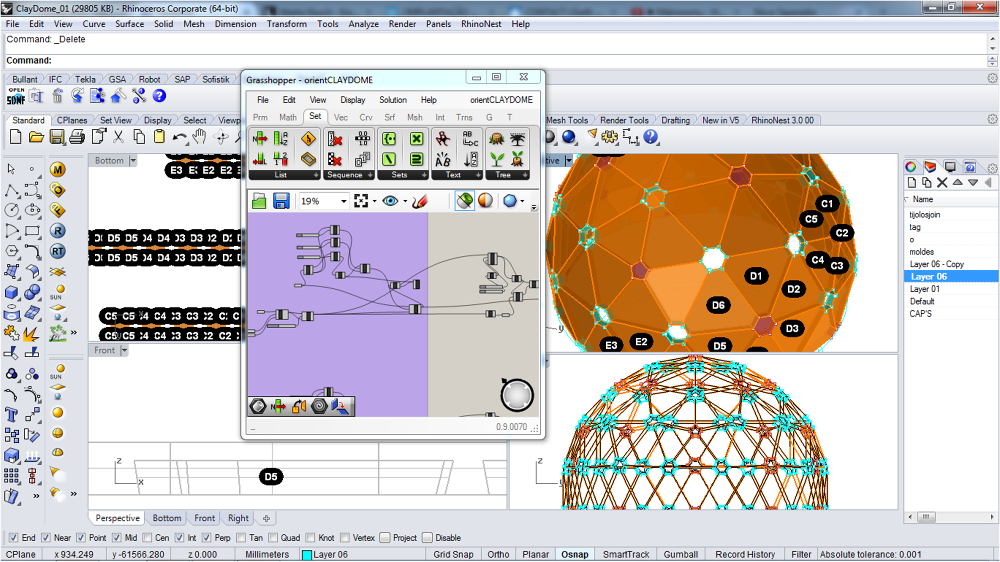Click the Print icon in Standard toolbar
Image resolution: width=1000 pixels, height=562 pixels.
coord(77,137)
